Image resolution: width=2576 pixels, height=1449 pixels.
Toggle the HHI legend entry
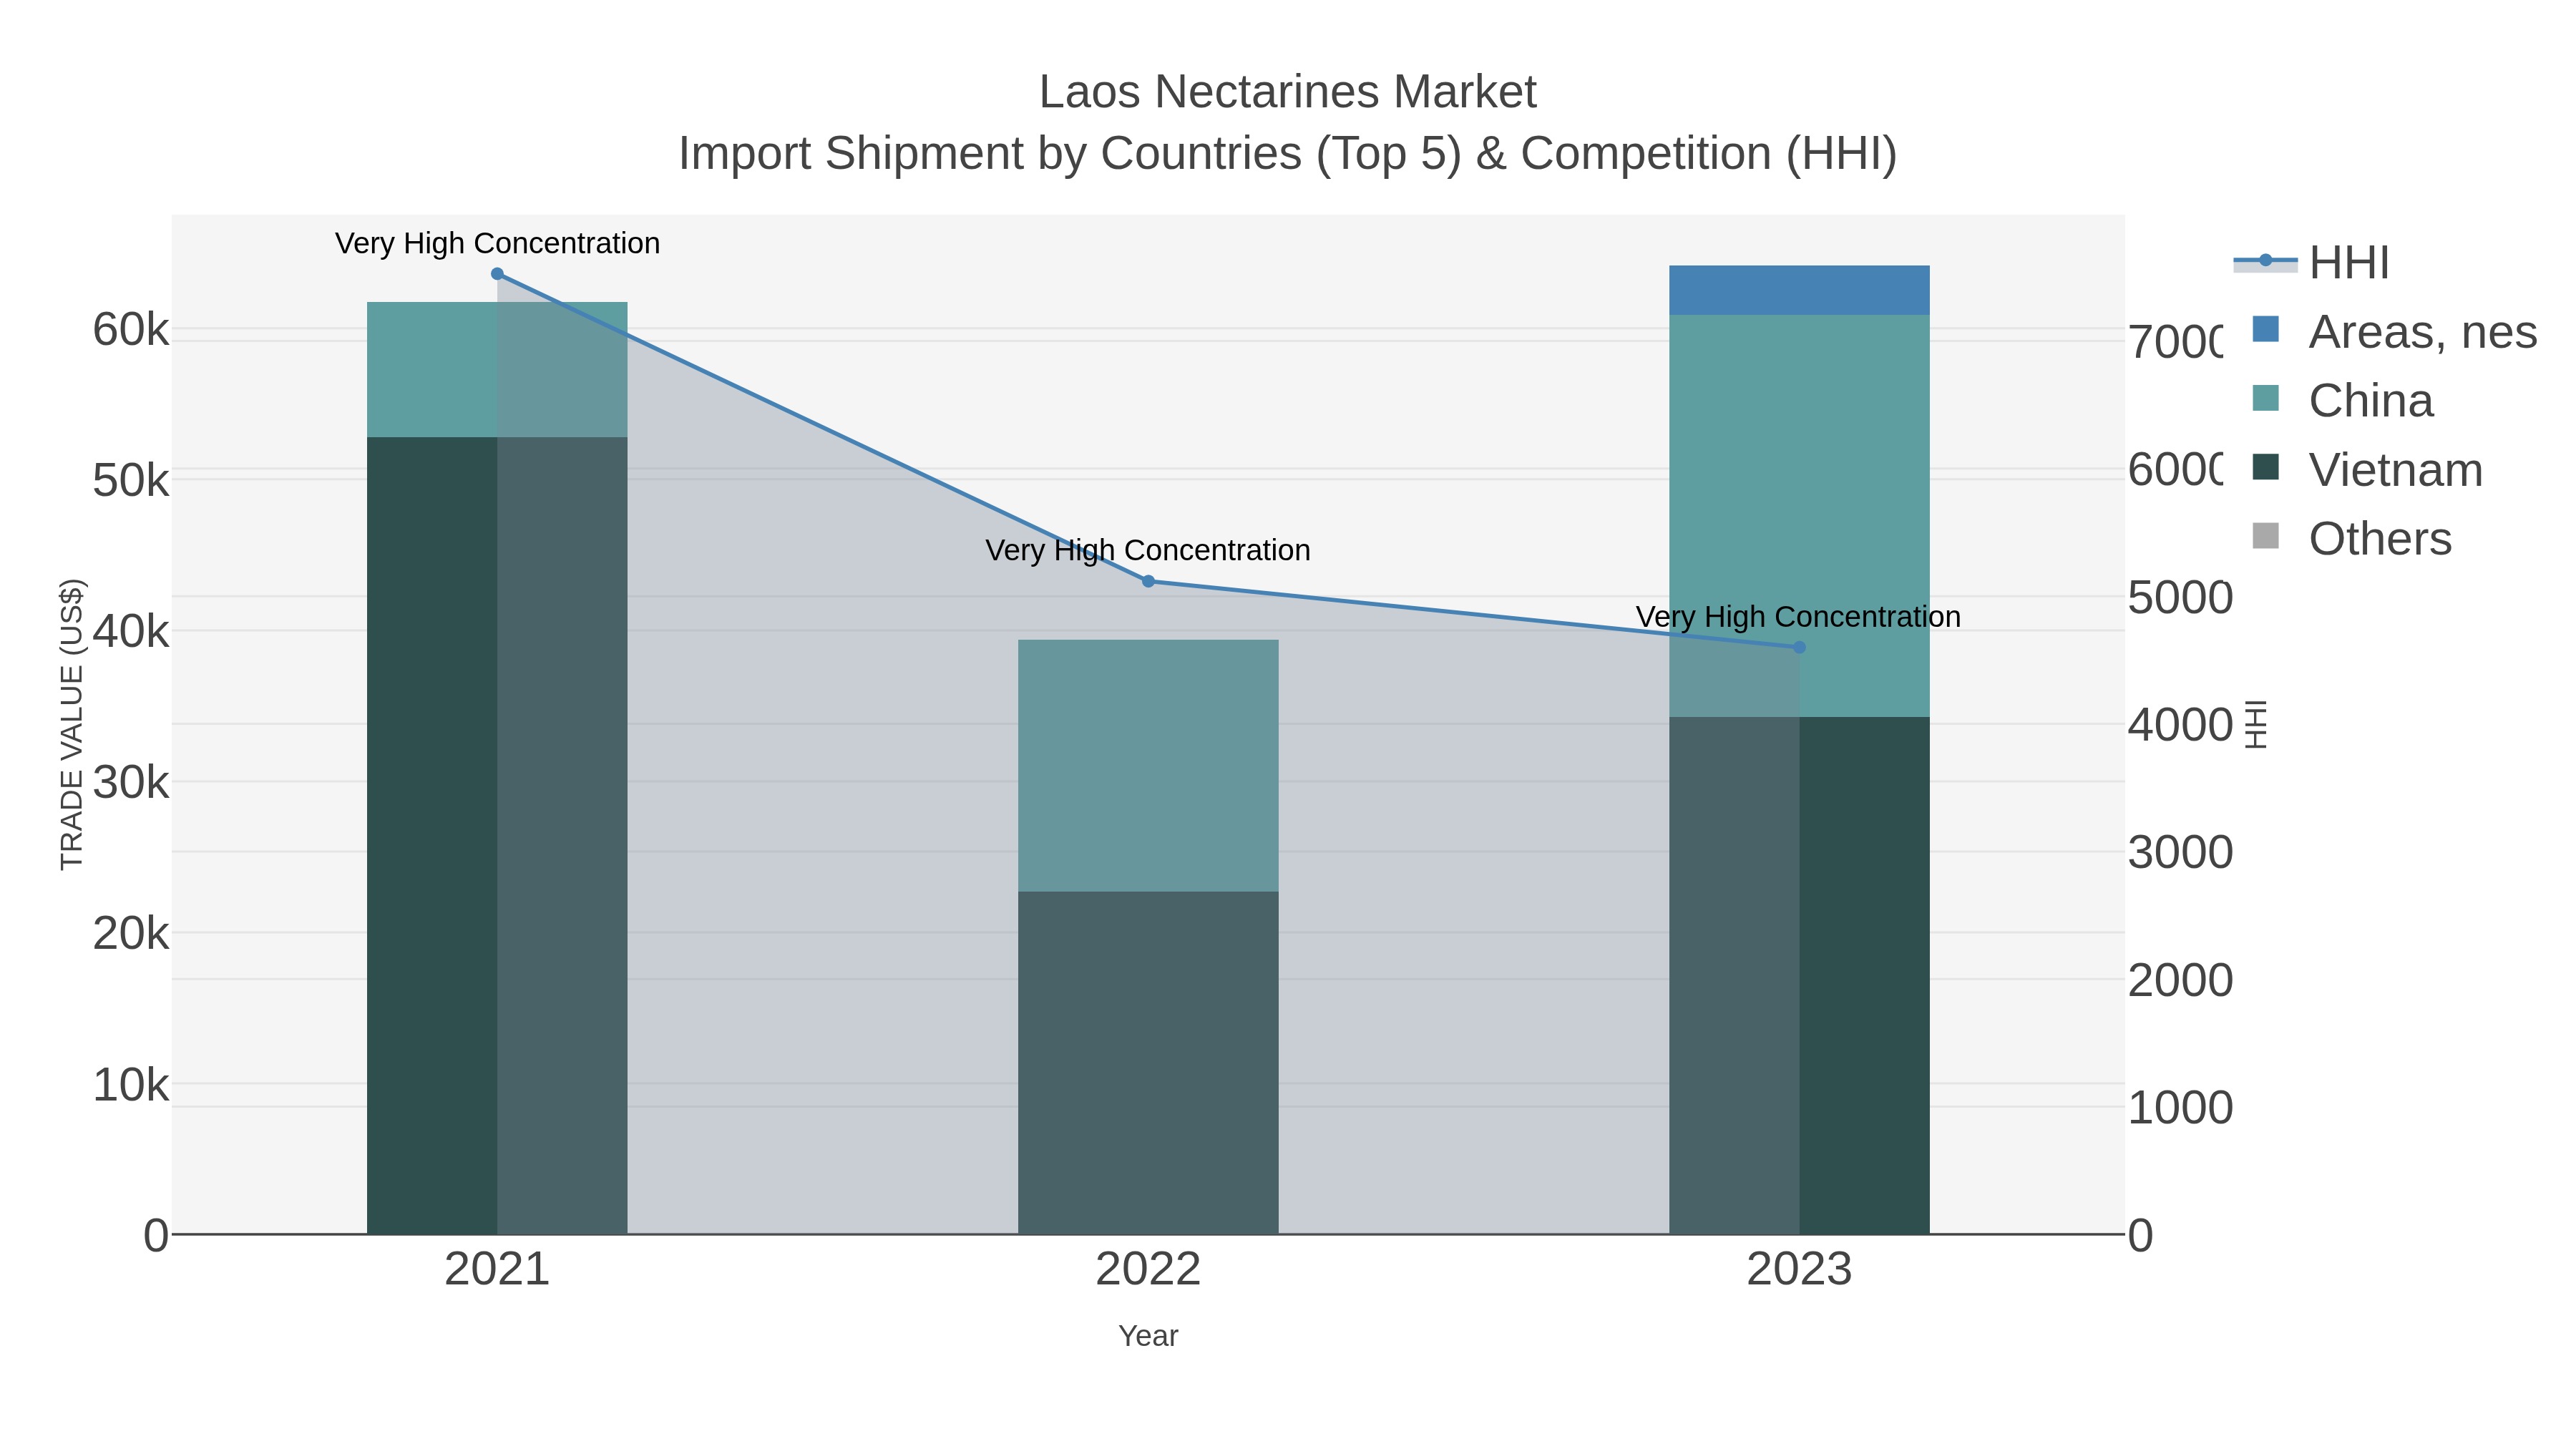pyautogui.click(x=2311, y=262)
